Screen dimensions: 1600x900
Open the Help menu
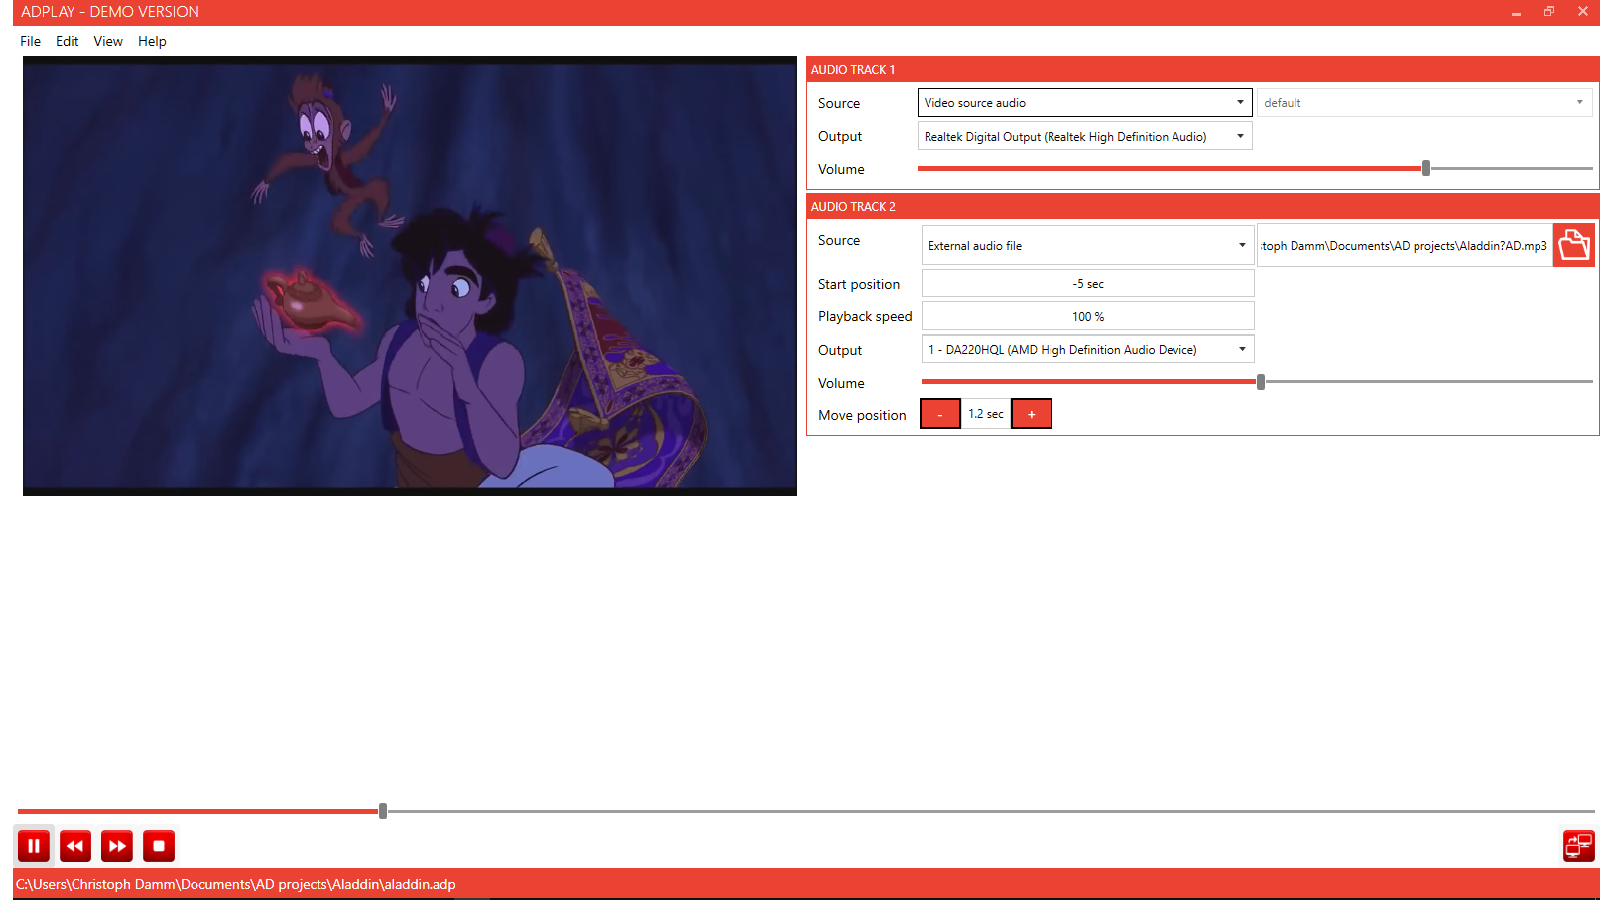[x=152, y=41]
